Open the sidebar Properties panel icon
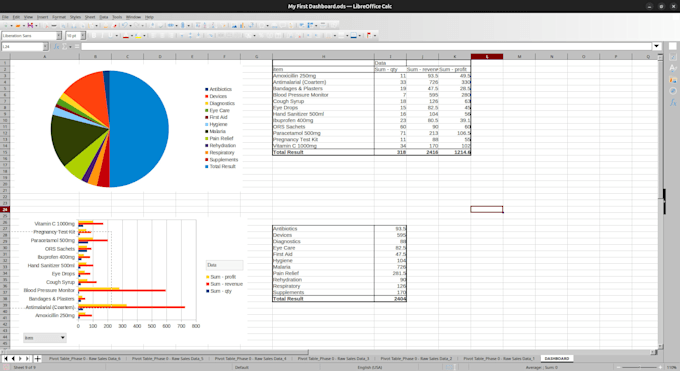 pos(673,57)
